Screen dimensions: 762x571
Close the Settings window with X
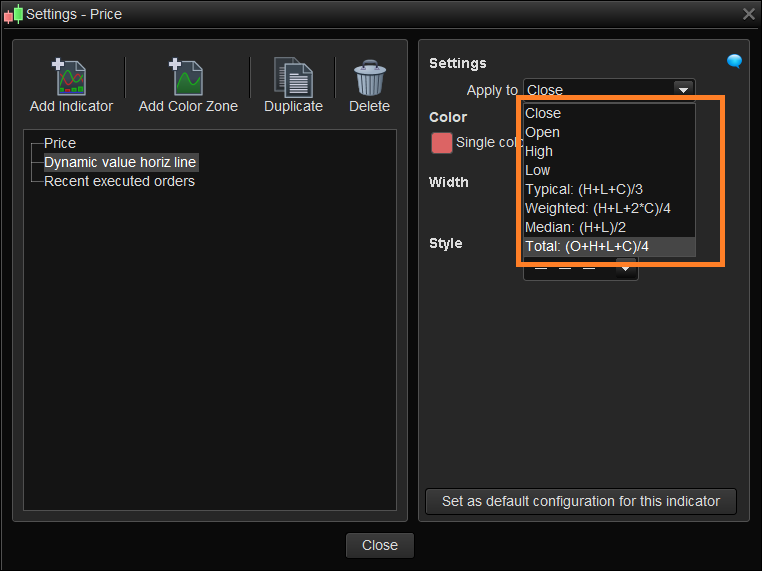tap(749, 14)
